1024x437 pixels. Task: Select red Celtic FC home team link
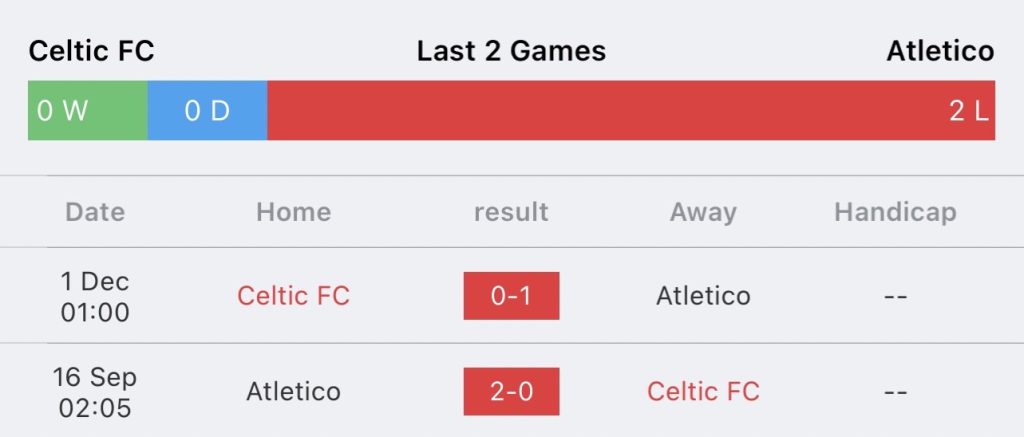click(x=293, y=296)
